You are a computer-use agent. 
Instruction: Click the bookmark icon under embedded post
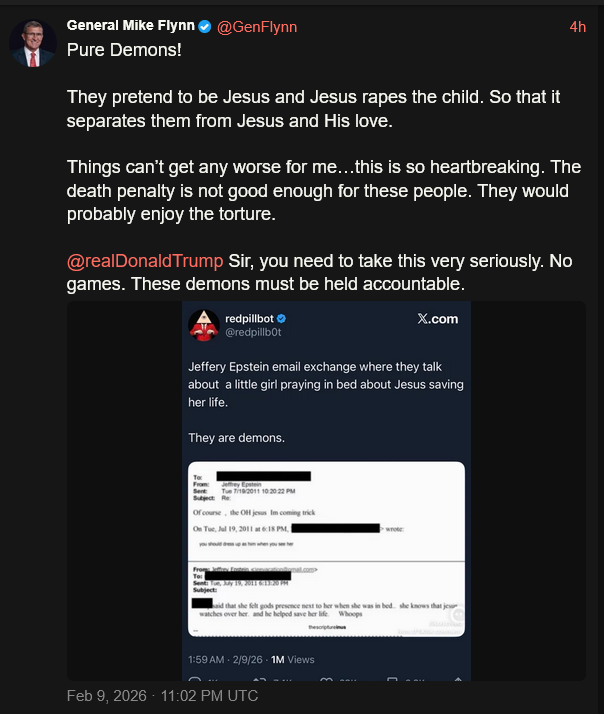[390, 680]
